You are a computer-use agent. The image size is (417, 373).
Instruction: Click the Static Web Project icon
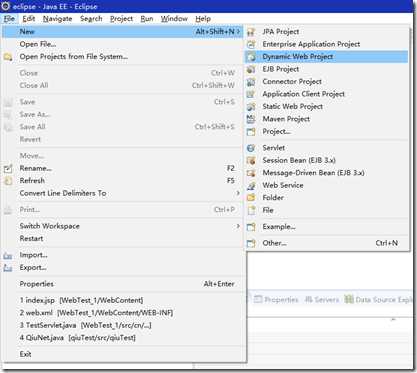click(251, 107)
